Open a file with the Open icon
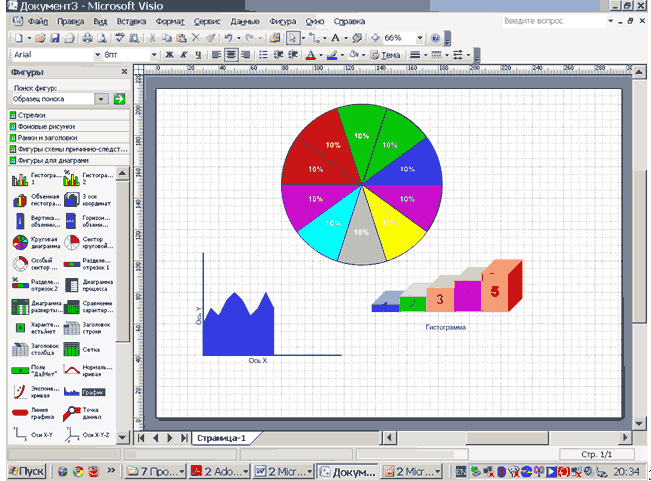This screenshot has height=481, width=651. tap(40, 38)
